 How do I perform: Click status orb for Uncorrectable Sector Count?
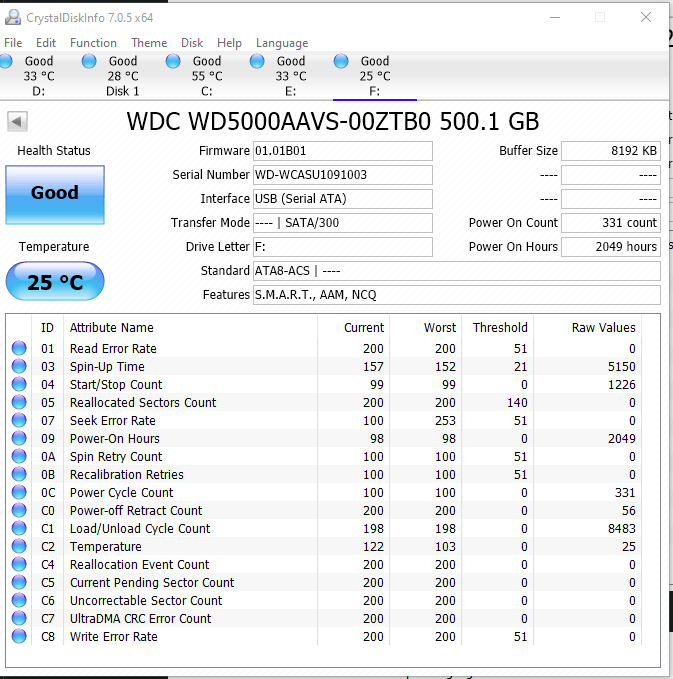point(19,600)
